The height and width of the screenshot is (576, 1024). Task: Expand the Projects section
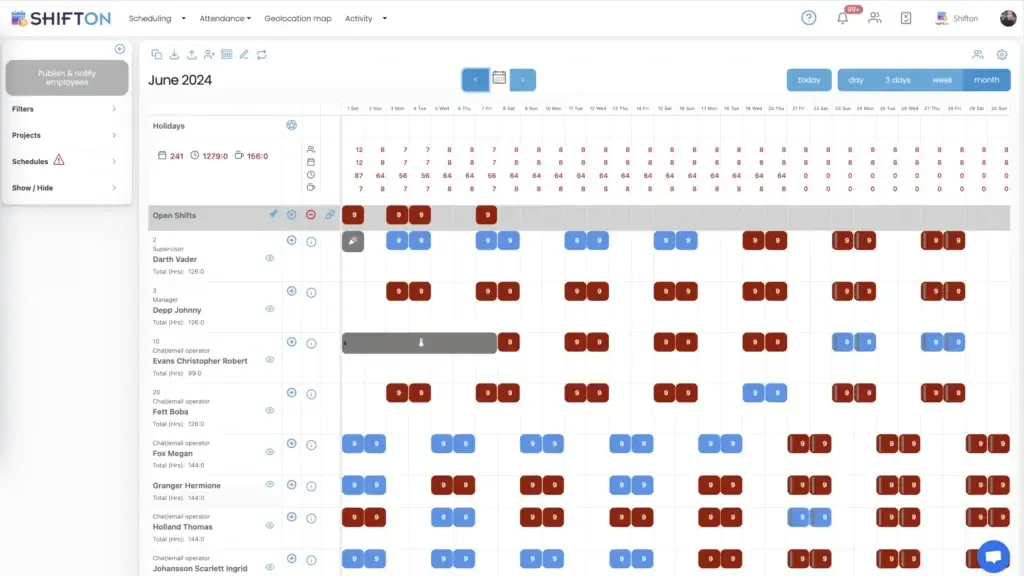[x=65, y=135]
